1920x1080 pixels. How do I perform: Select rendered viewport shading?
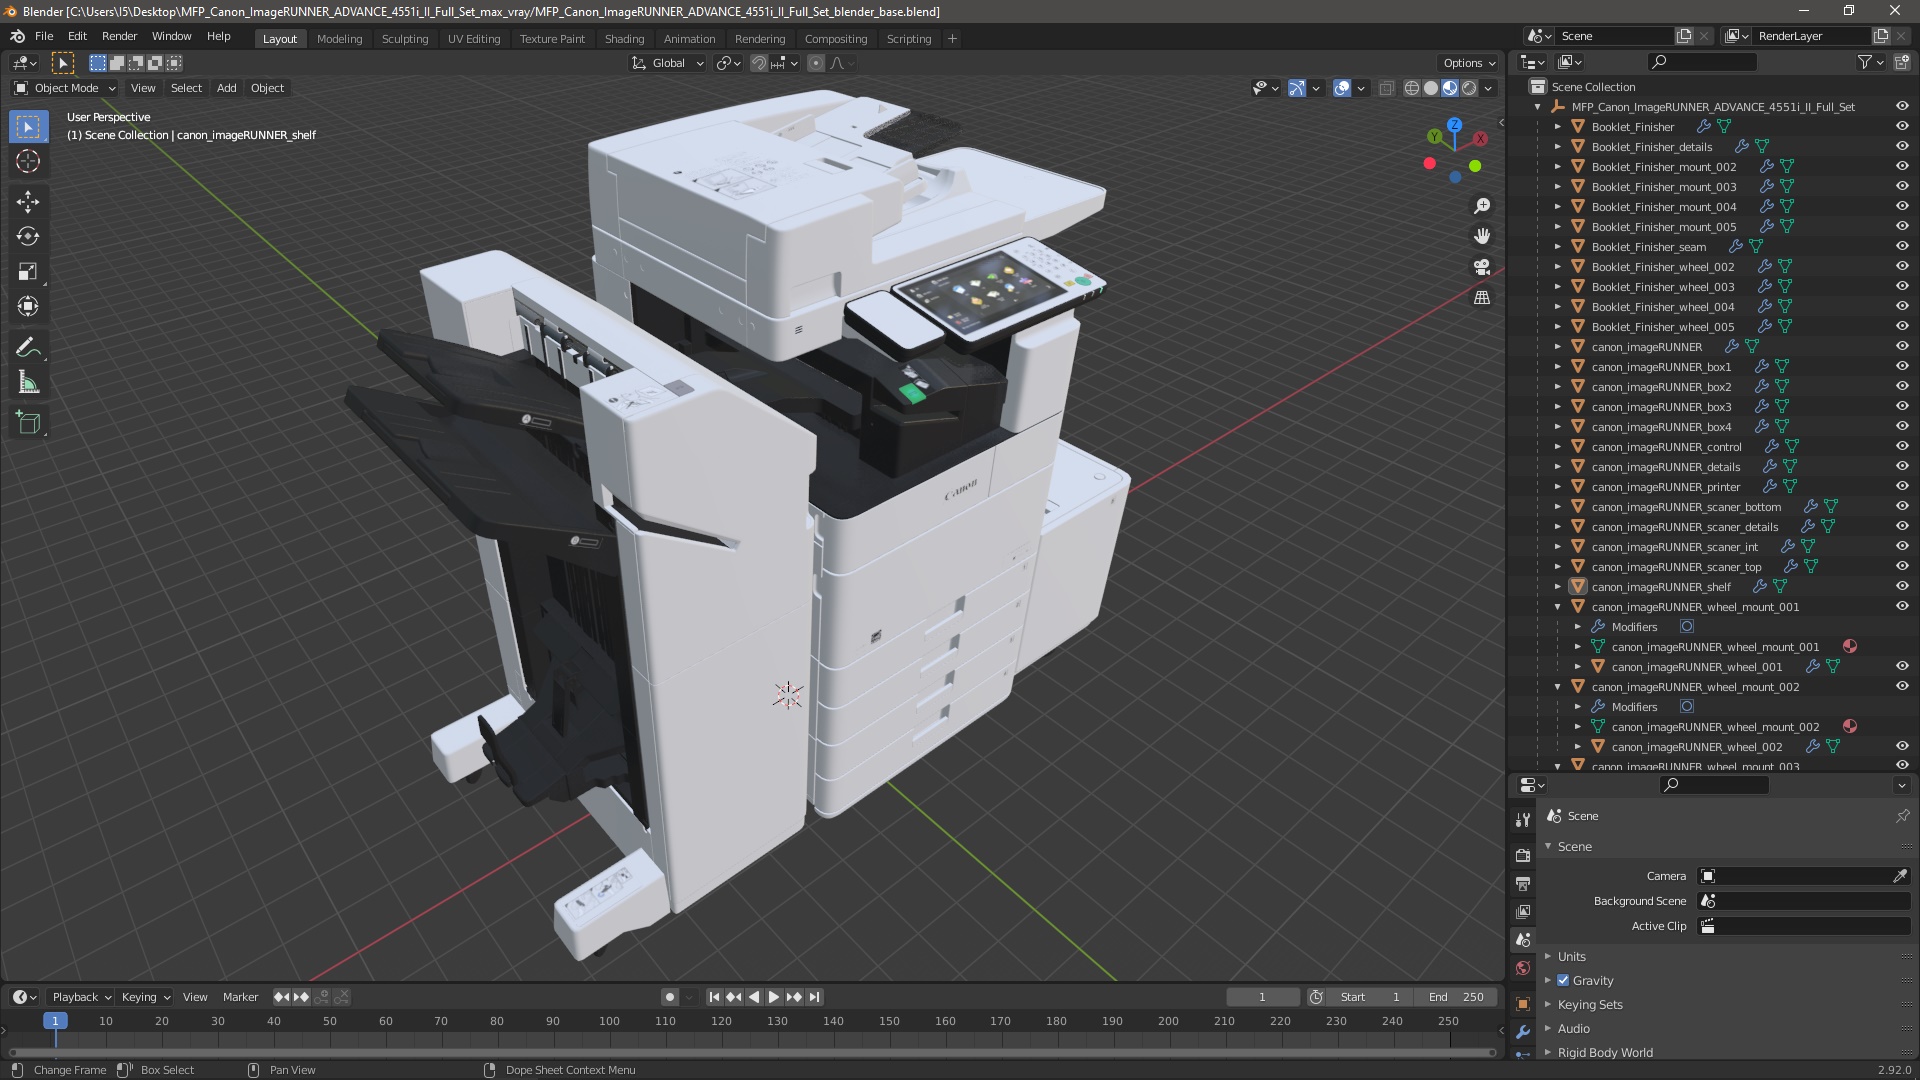pyautogui.click(x=1469, y=88)
